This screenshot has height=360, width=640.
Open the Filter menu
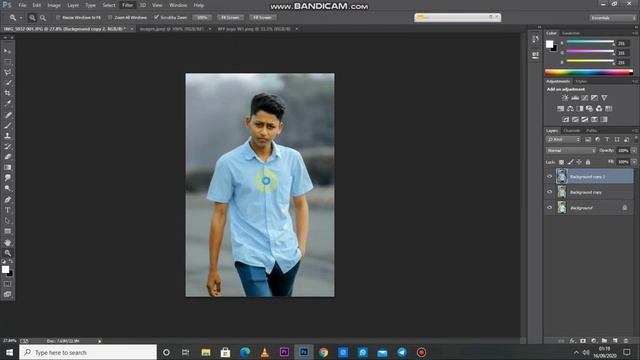127,5
